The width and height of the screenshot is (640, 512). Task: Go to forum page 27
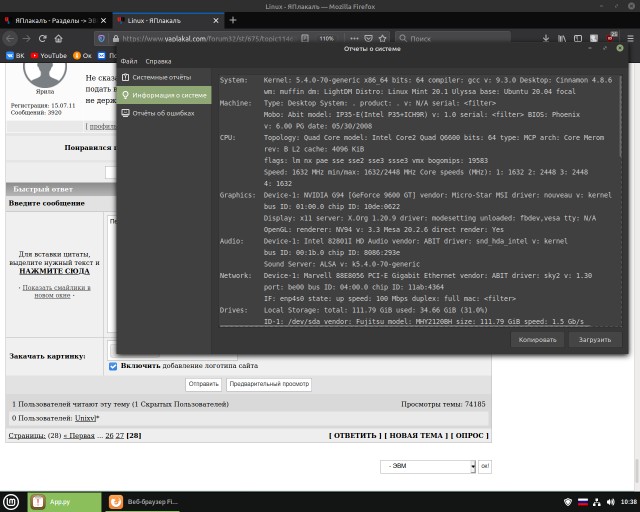coord(119,436)
